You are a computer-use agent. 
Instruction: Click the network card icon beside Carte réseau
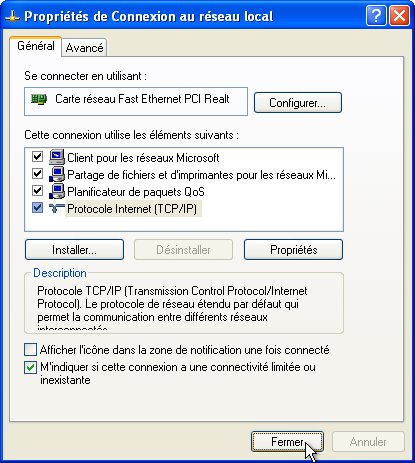39,99
